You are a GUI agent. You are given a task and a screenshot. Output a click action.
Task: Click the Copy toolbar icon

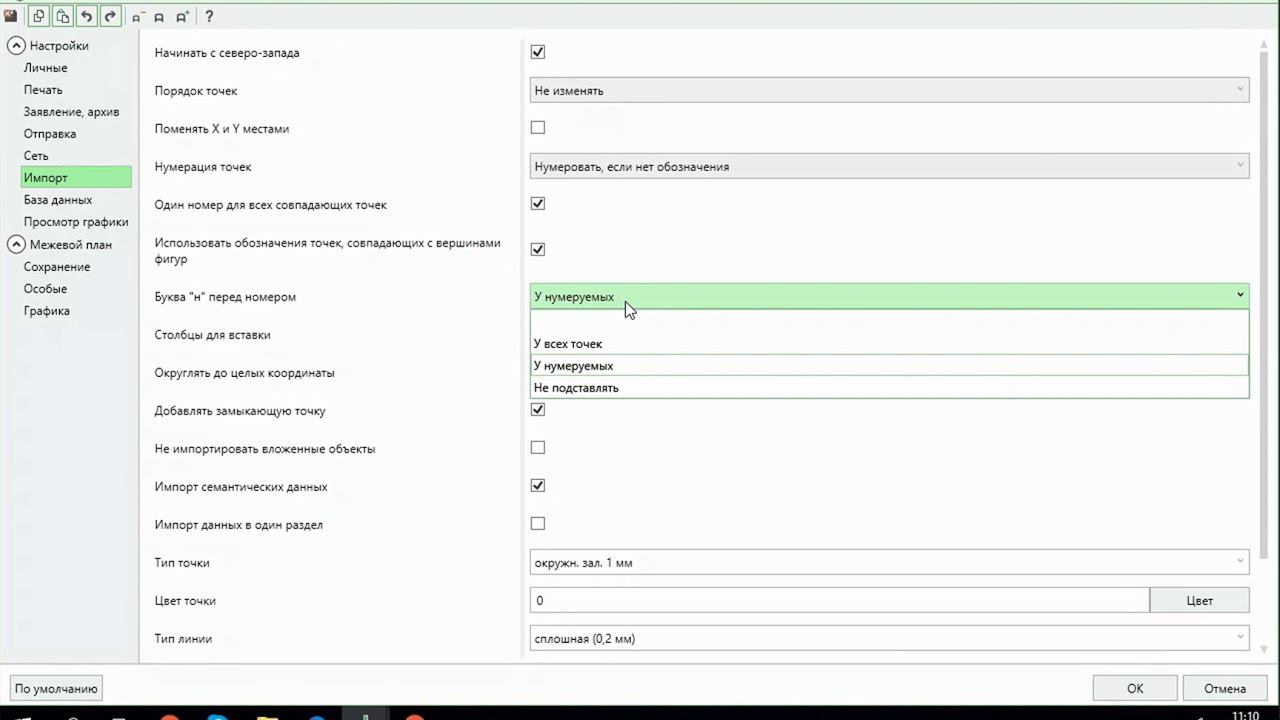(x=39, y=16)
